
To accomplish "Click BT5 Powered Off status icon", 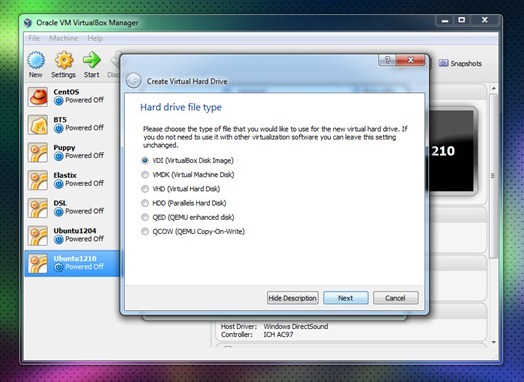I will click(58, 128).
